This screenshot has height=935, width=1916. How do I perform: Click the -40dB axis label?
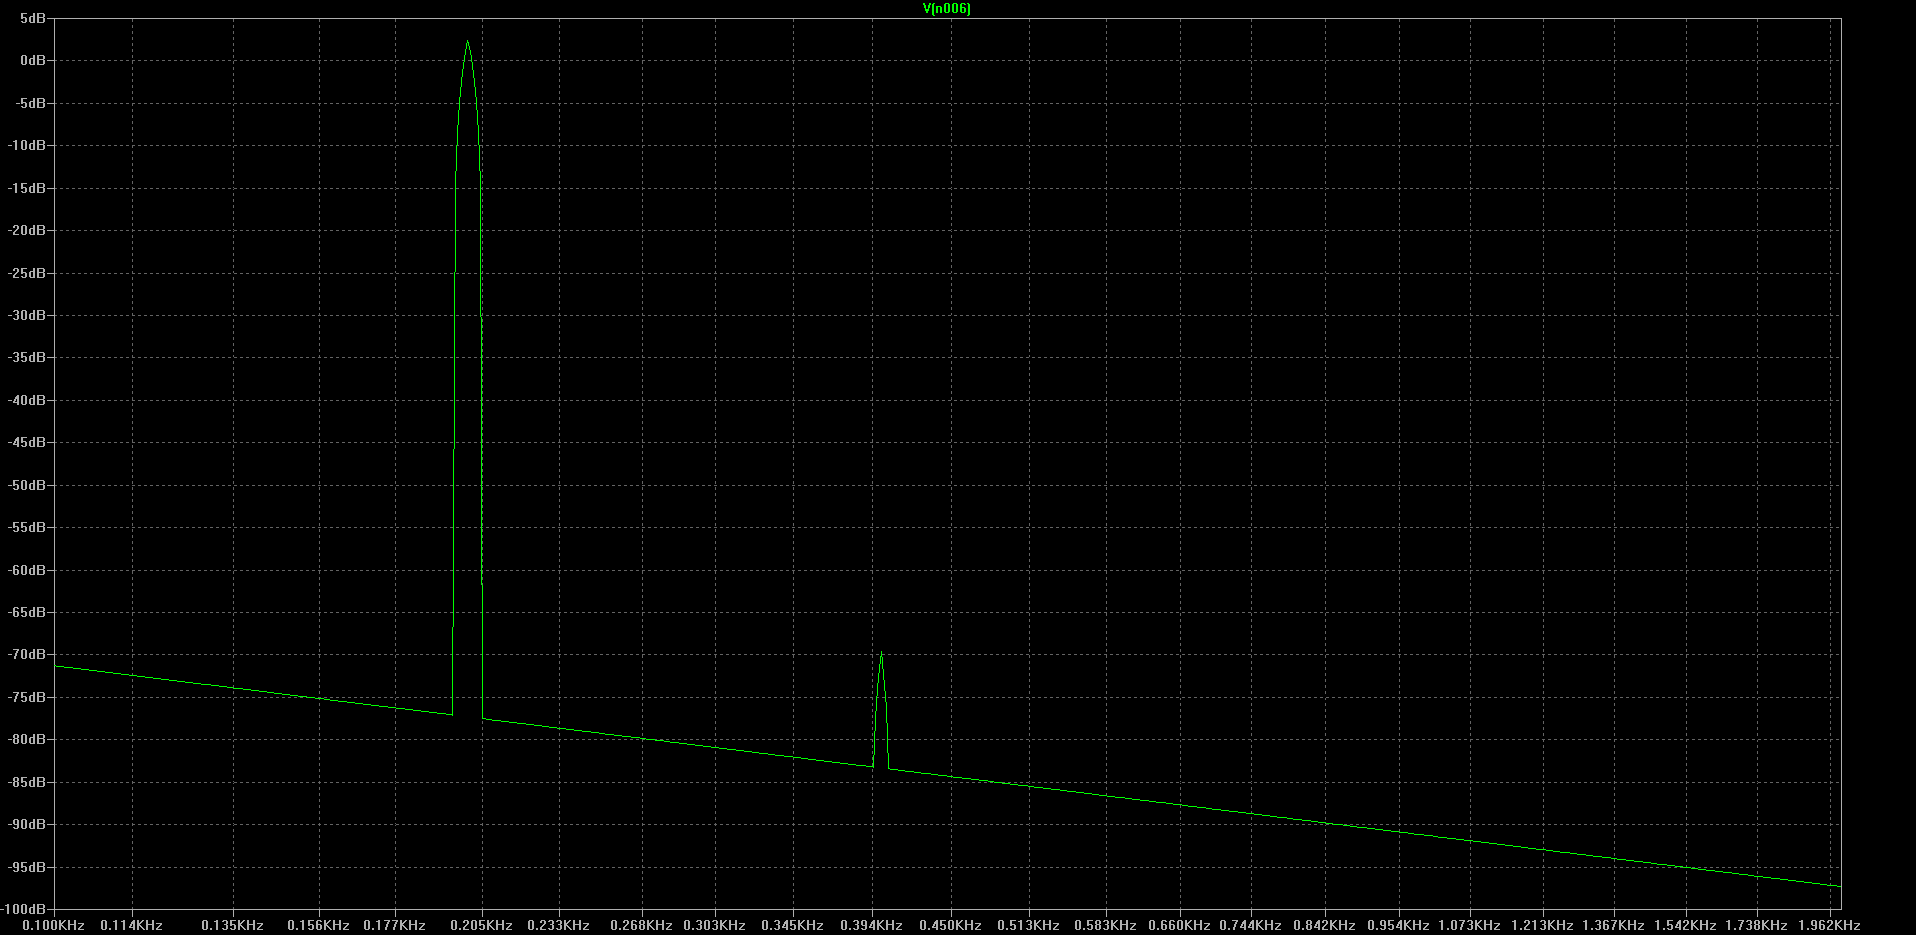click(x=27, y=400)
